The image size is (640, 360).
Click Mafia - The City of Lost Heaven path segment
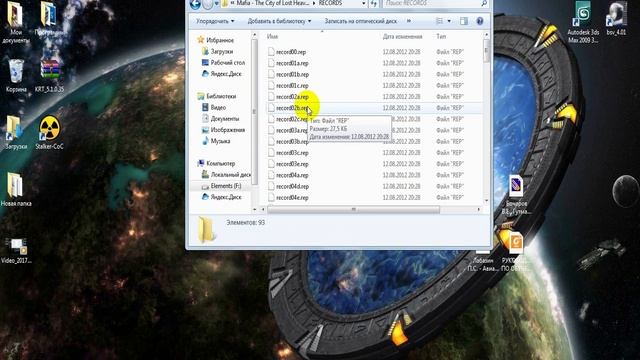272,3
